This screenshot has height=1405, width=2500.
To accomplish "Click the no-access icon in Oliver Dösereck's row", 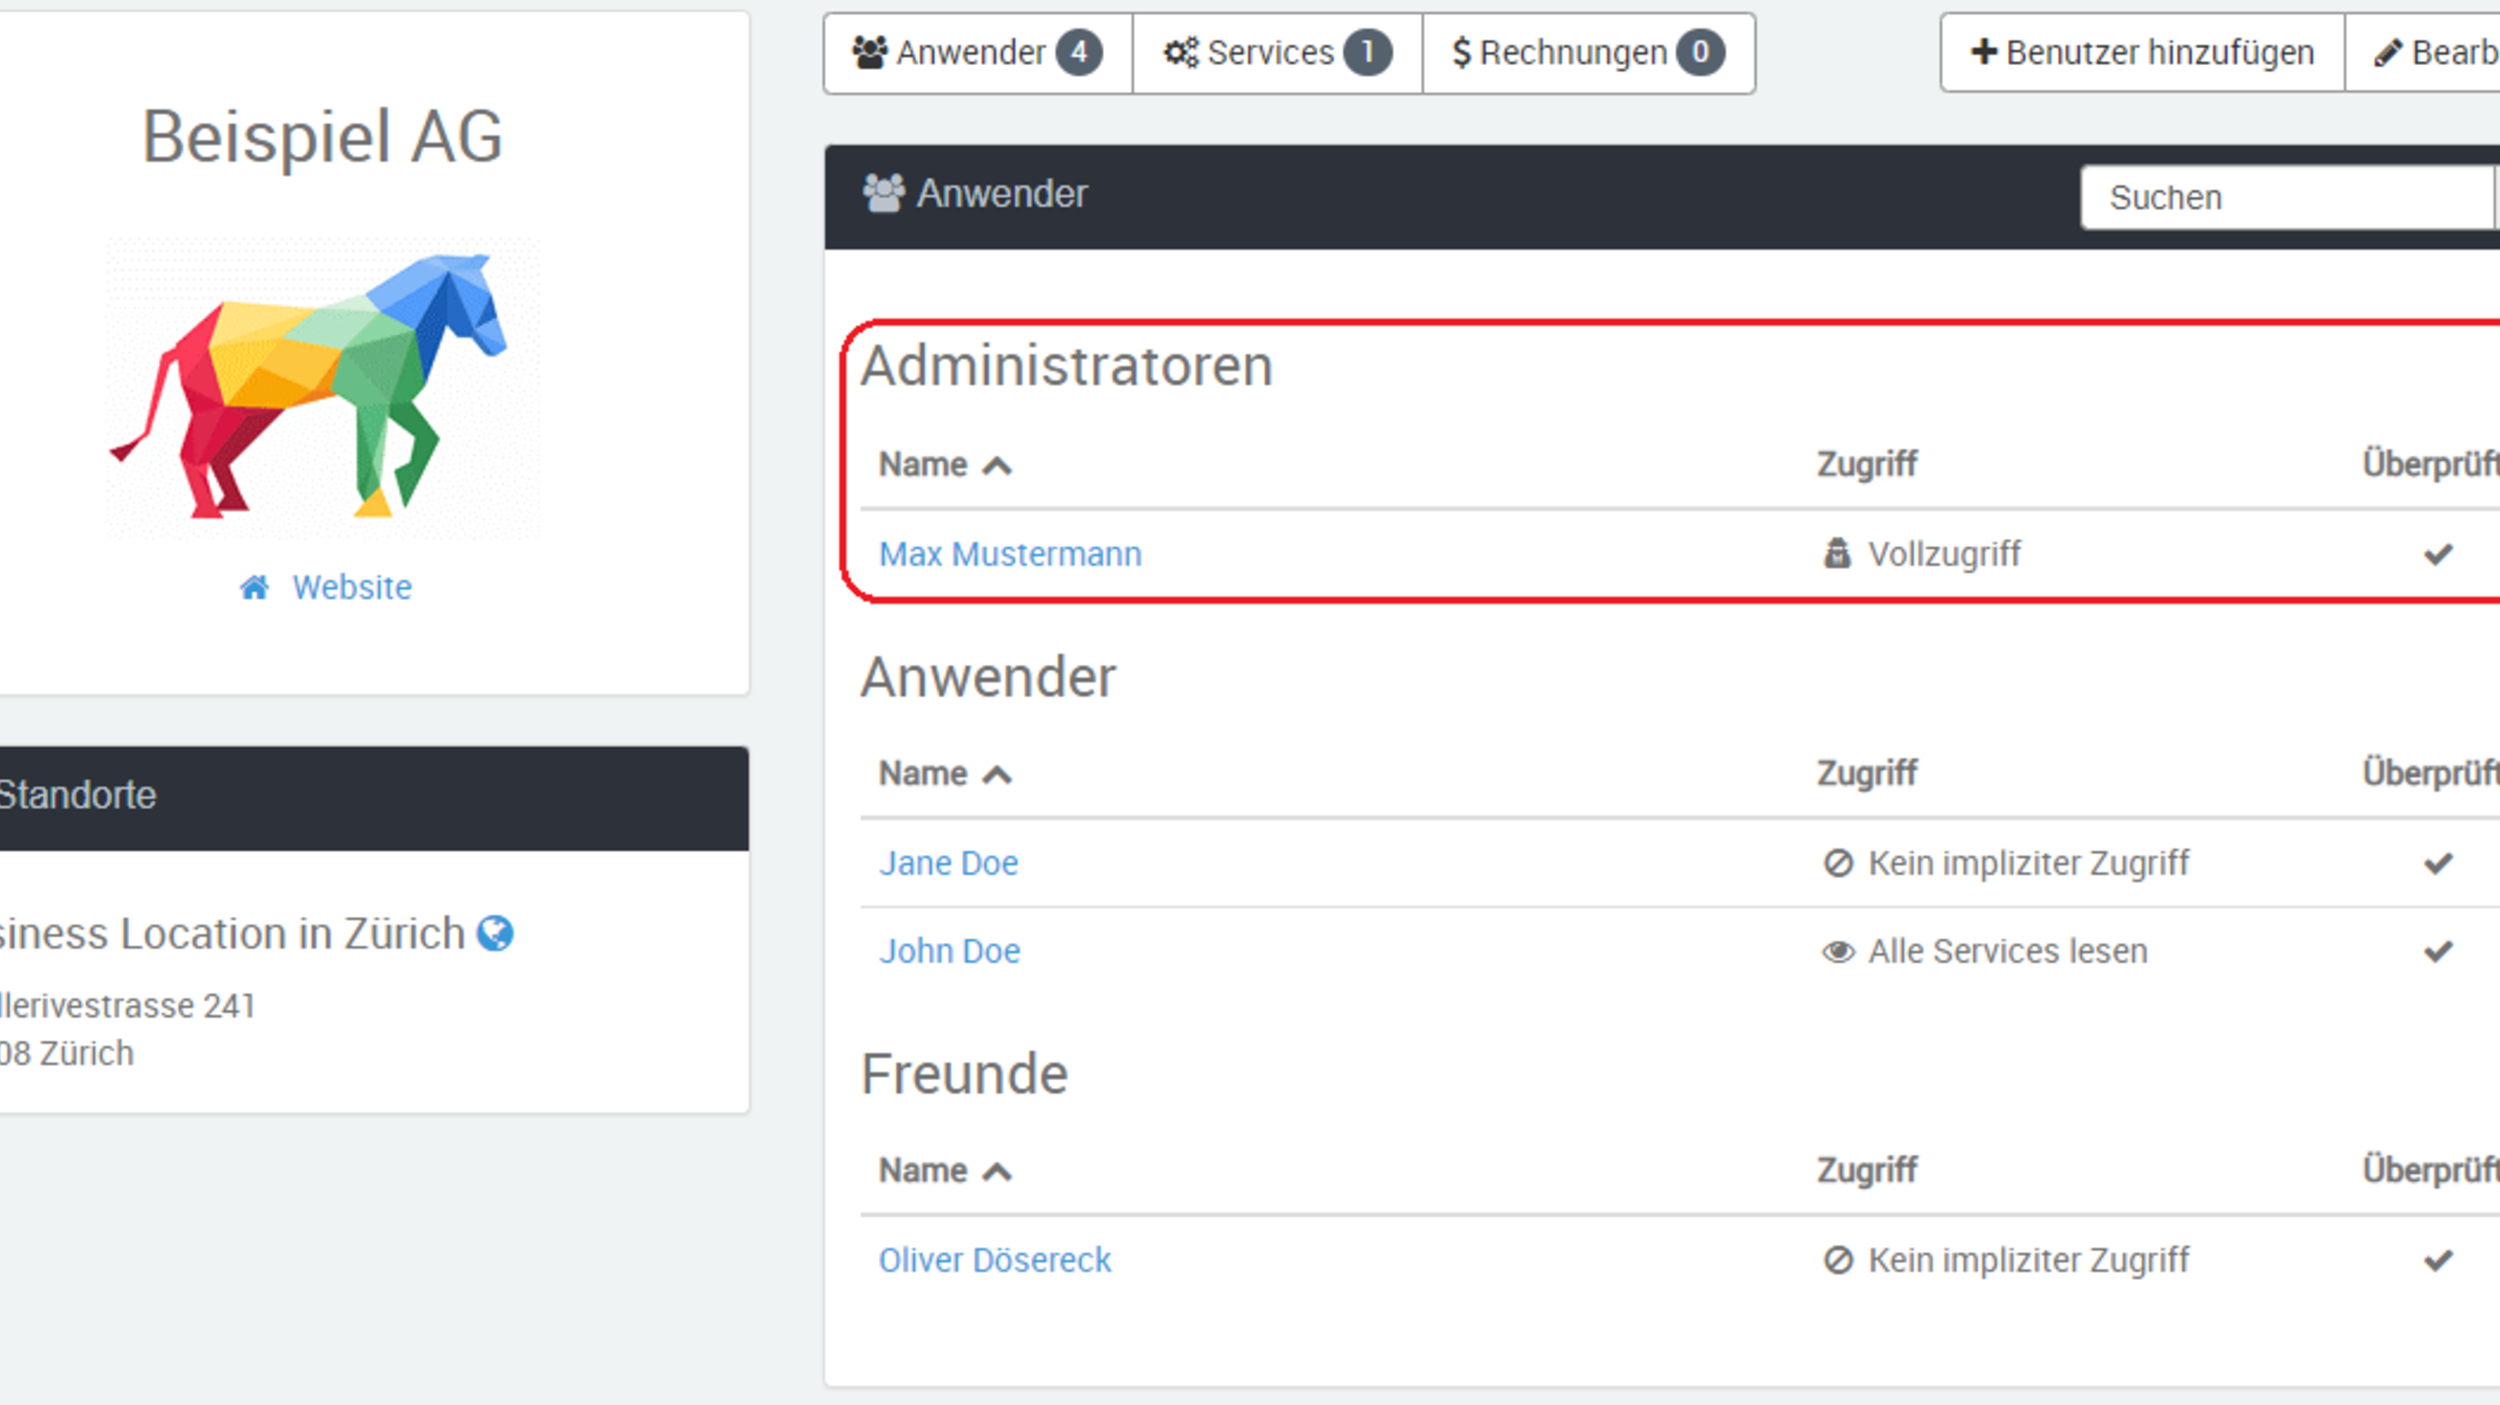I will pos(1837,1260).
